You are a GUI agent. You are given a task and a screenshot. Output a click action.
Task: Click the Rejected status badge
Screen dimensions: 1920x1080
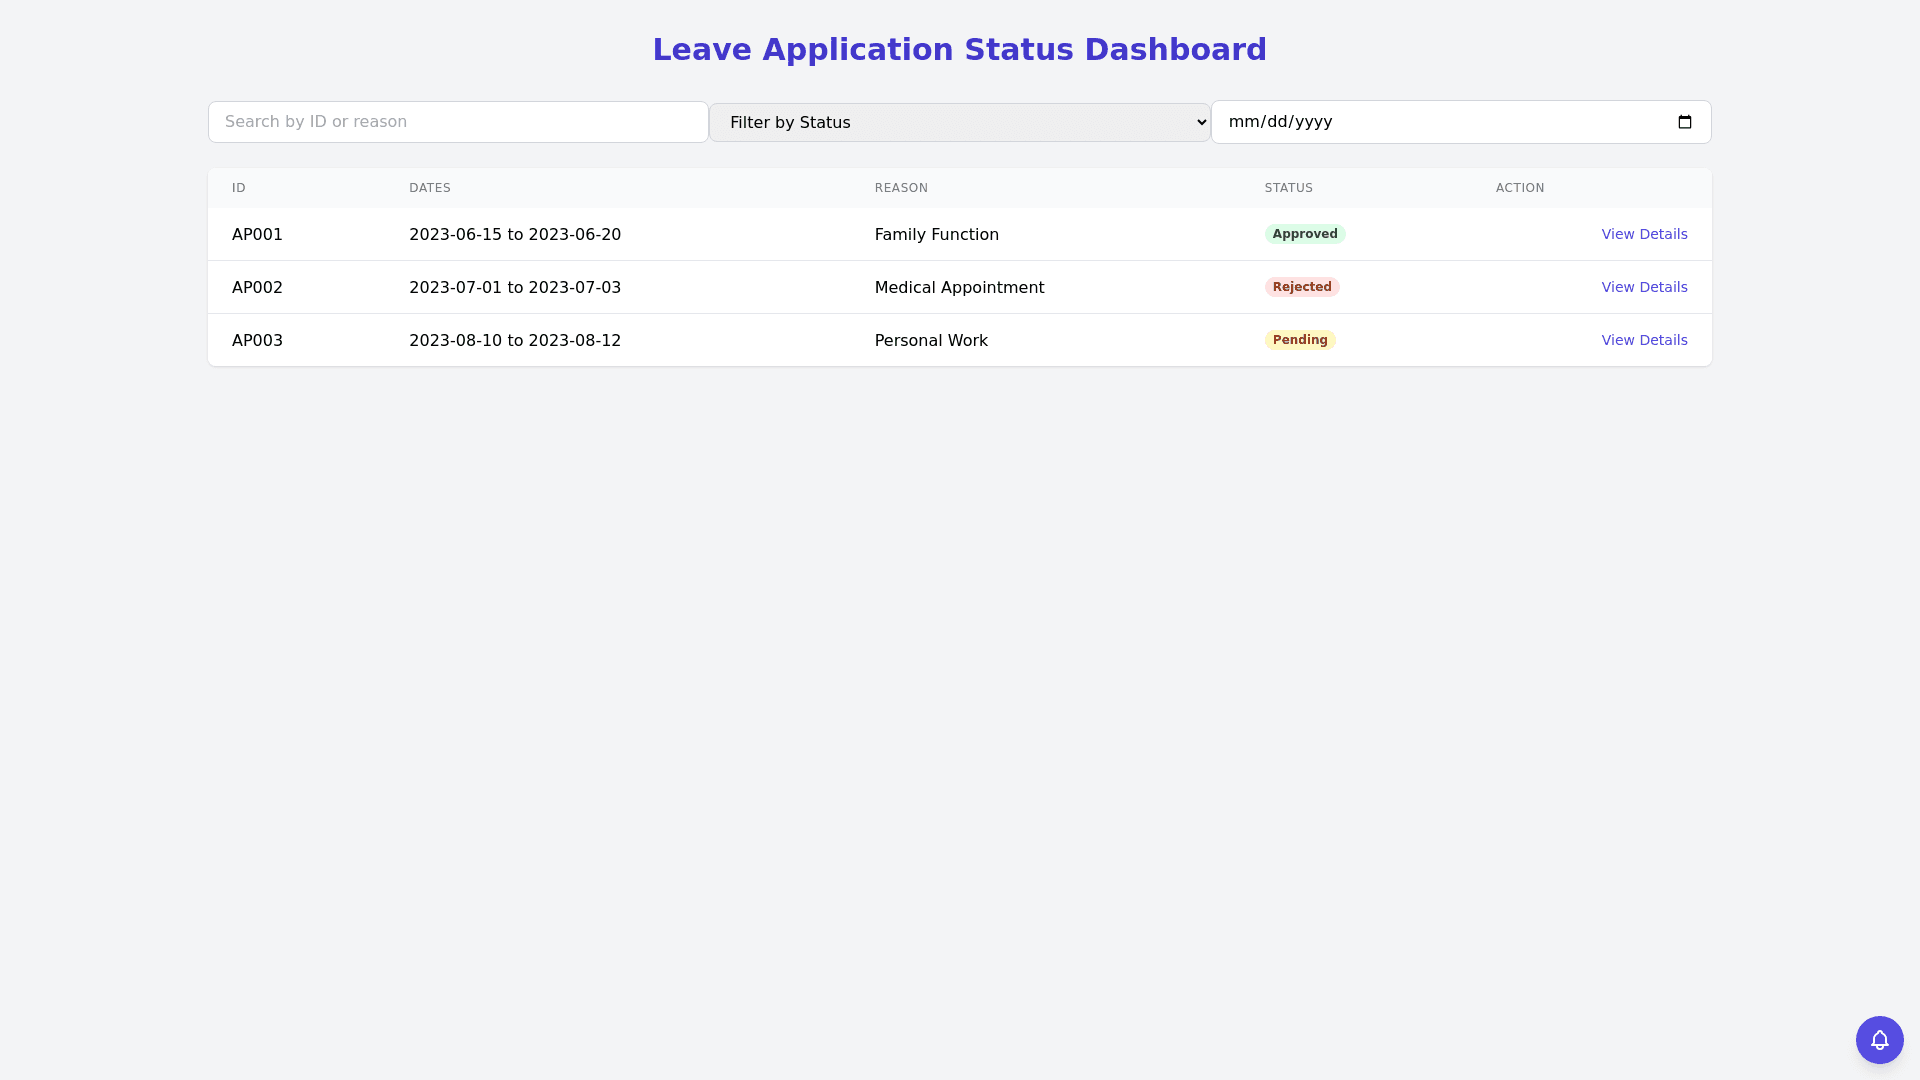[x=1301, y=287]
